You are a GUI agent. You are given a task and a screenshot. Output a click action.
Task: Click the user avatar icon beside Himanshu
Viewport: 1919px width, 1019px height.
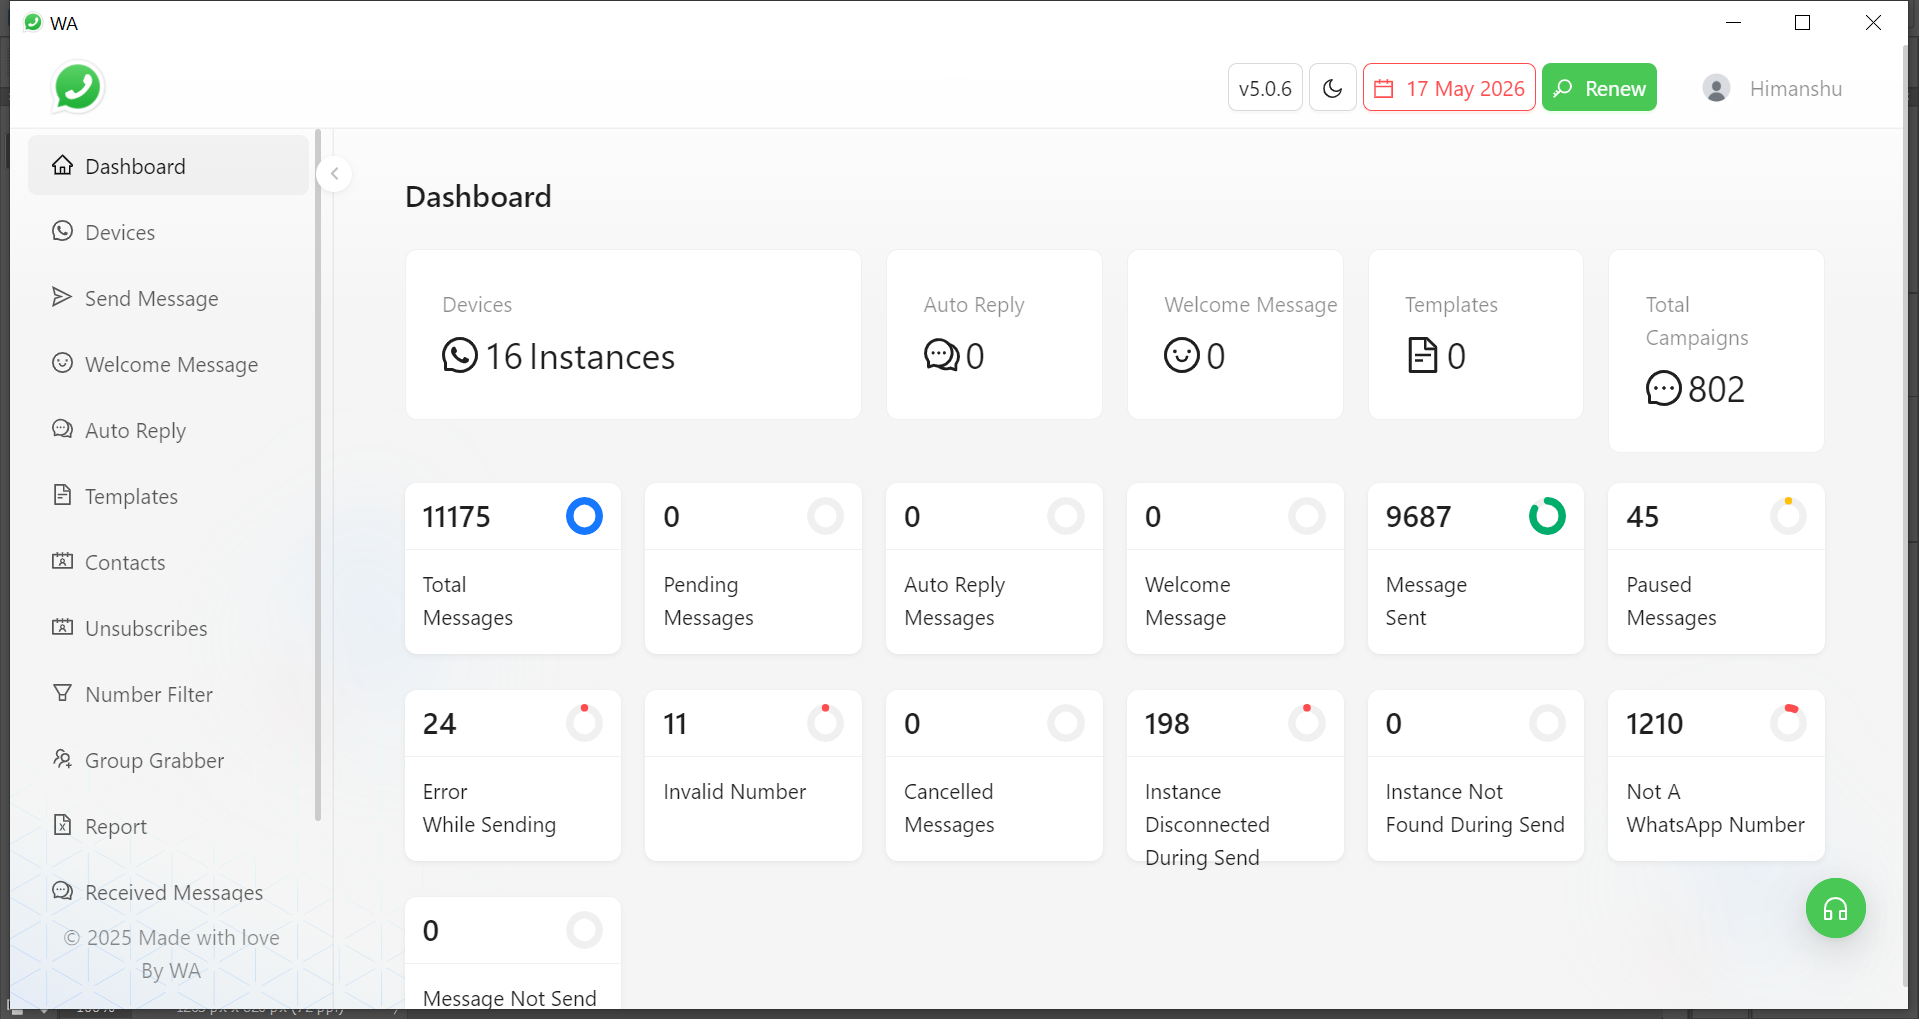1716,88
